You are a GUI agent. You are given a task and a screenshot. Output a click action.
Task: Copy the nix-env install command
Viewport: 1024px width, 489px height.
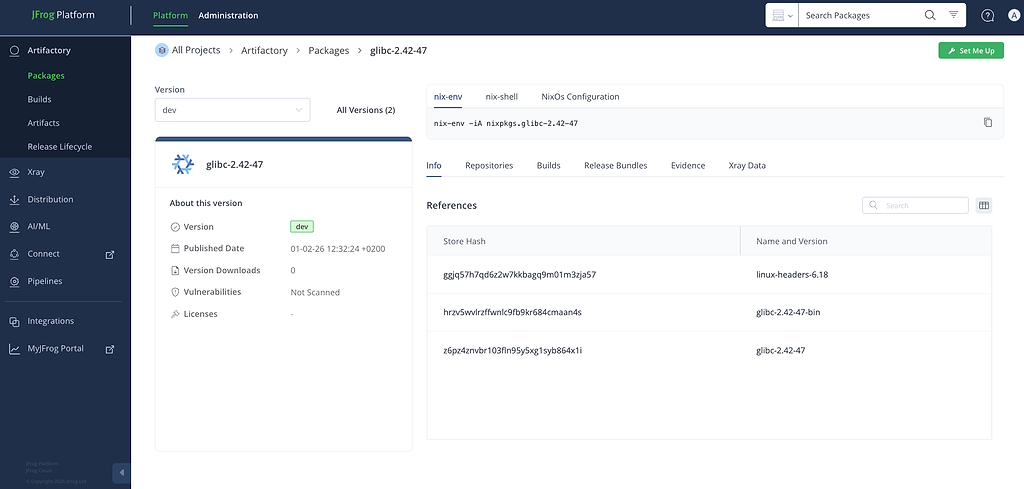988,123
